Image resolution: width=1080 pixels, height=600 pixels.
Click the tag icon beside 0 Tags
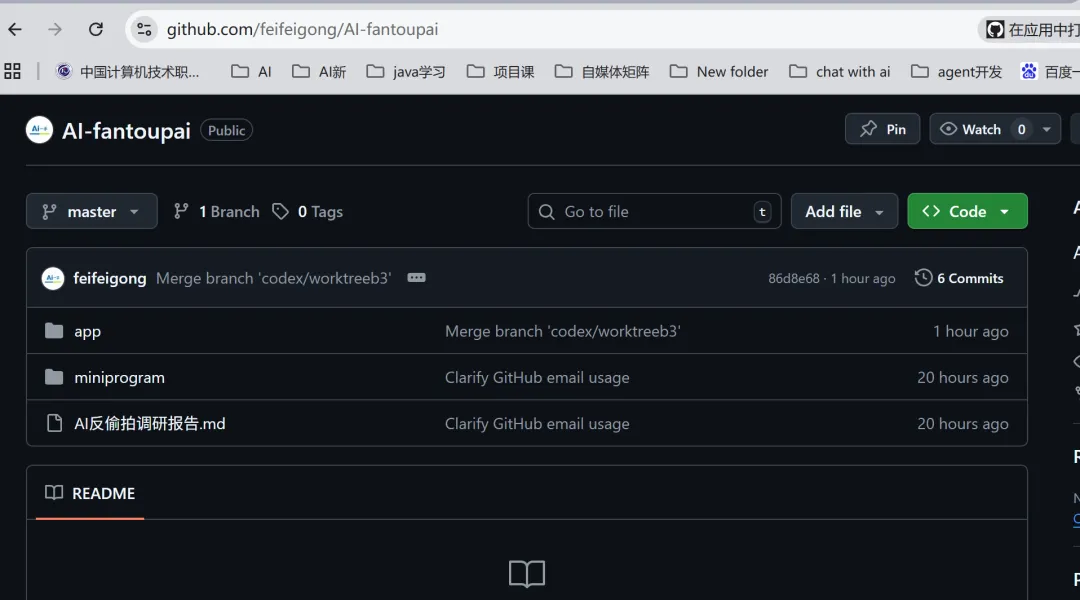pos(280,211)
